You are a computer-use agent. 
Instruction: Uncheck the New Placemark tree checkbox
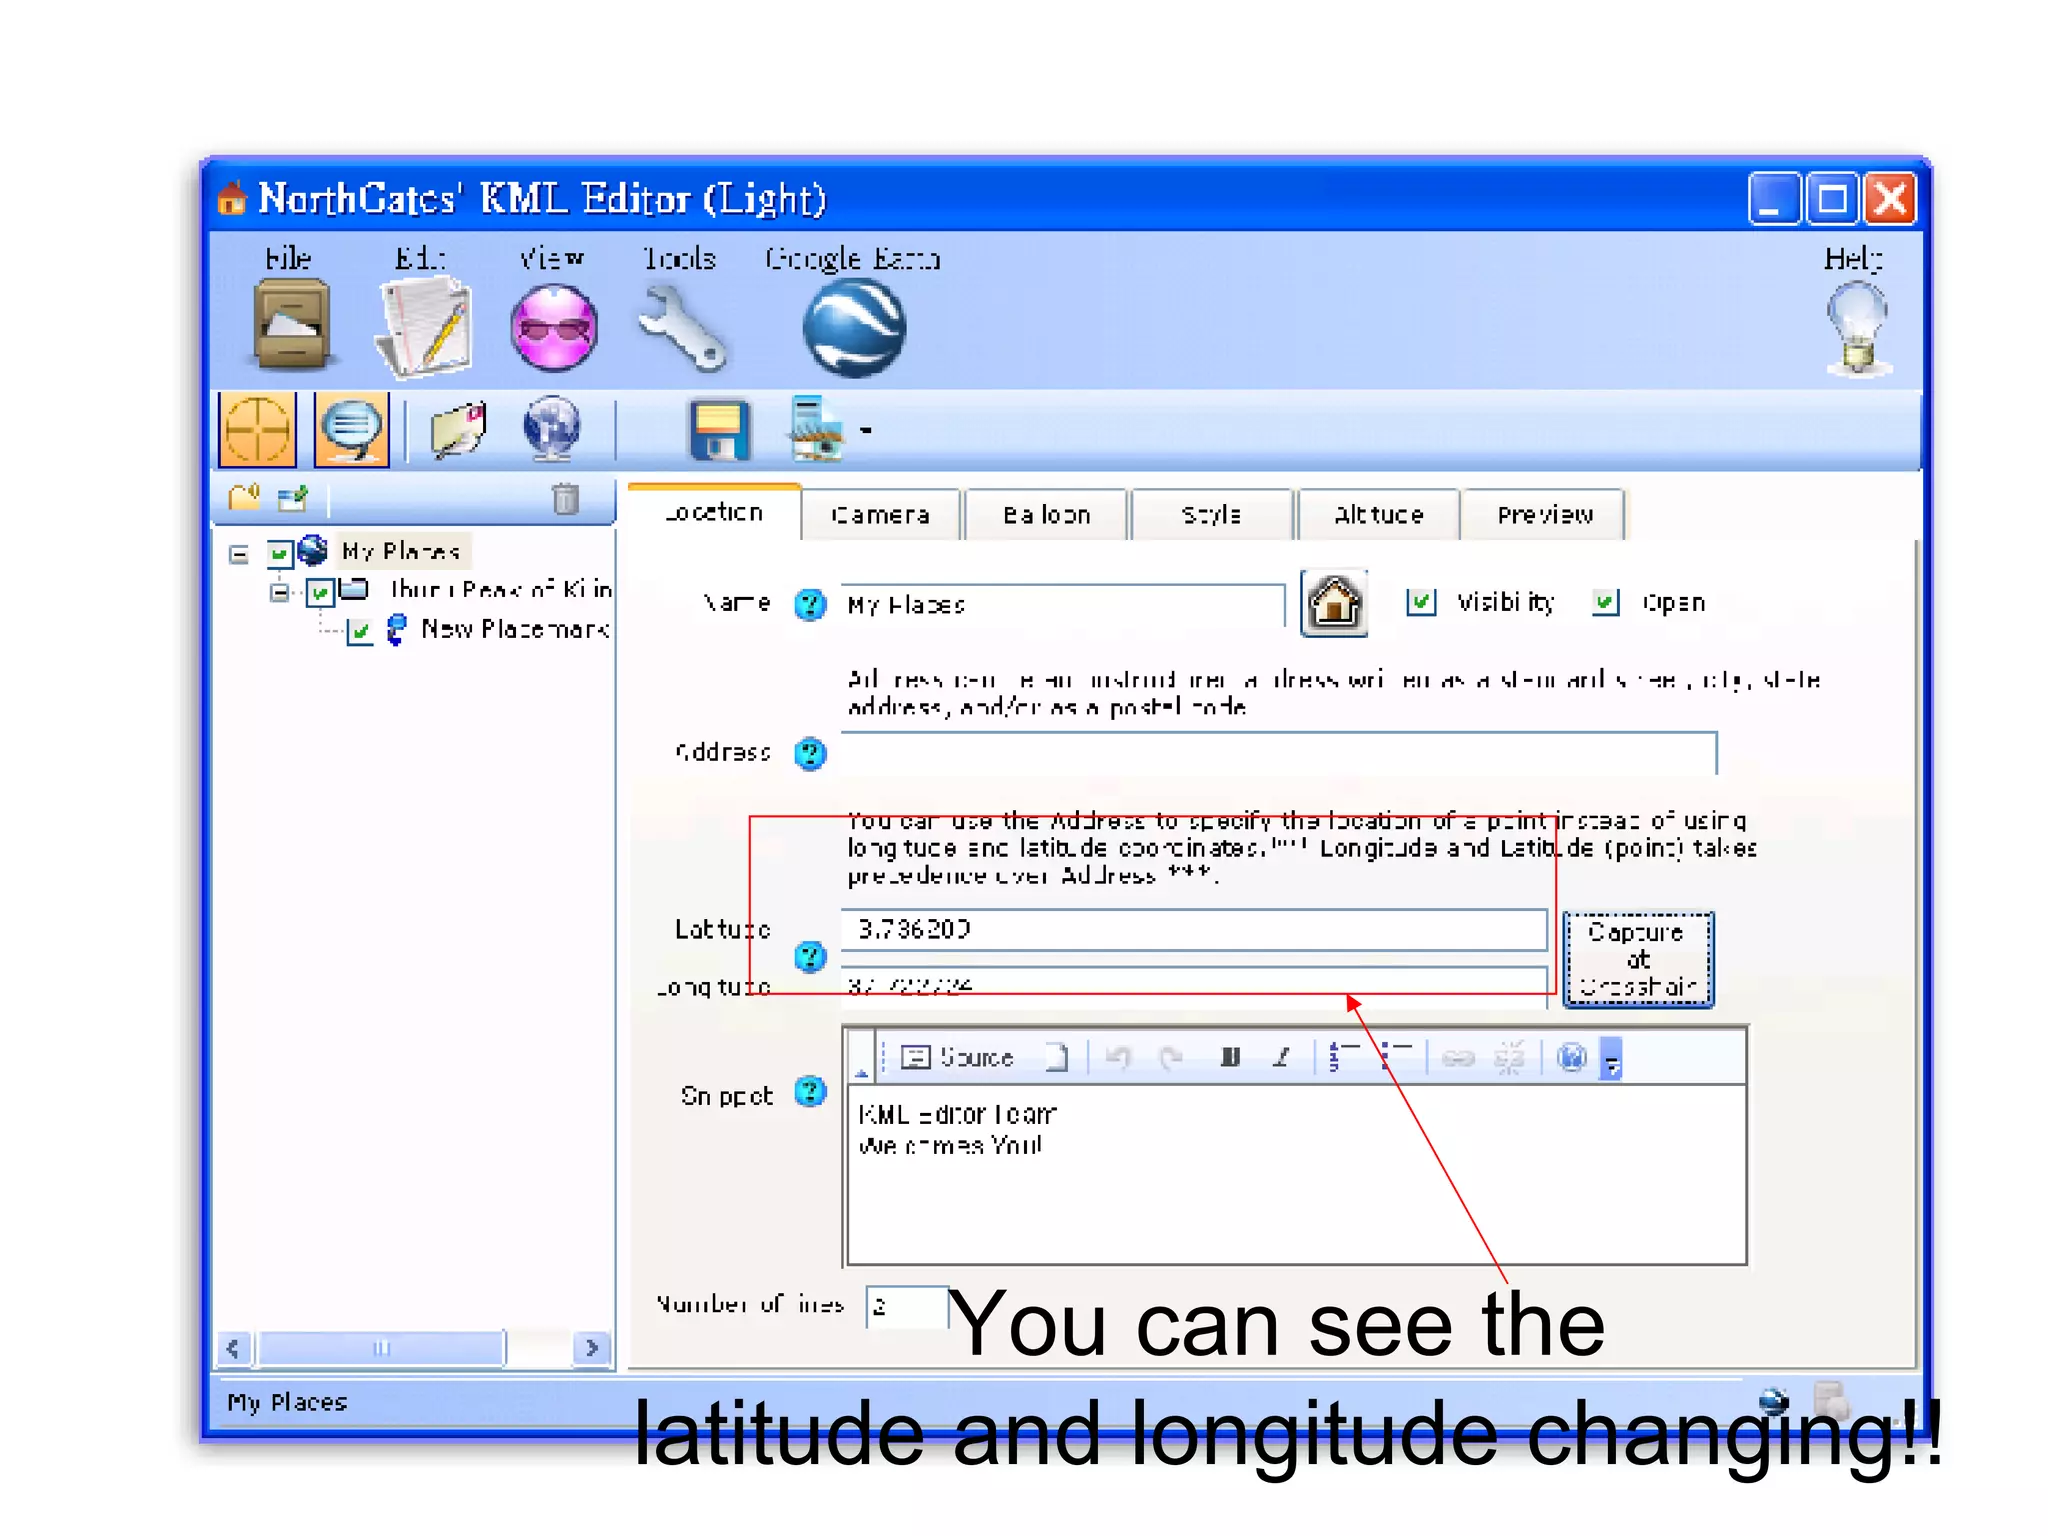pyautogui.click(x=360, y=631)
